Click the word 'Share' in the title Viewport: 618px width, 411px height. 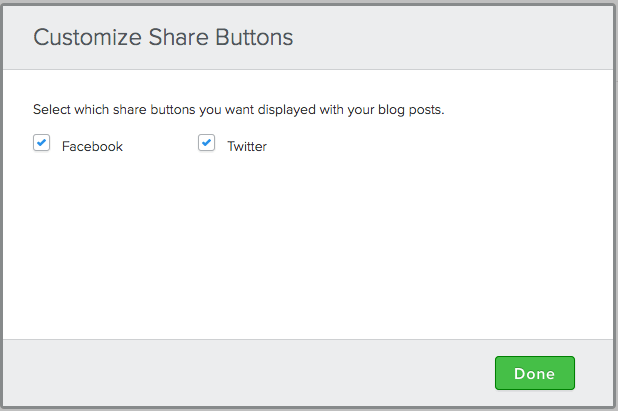tap(179, 37)
